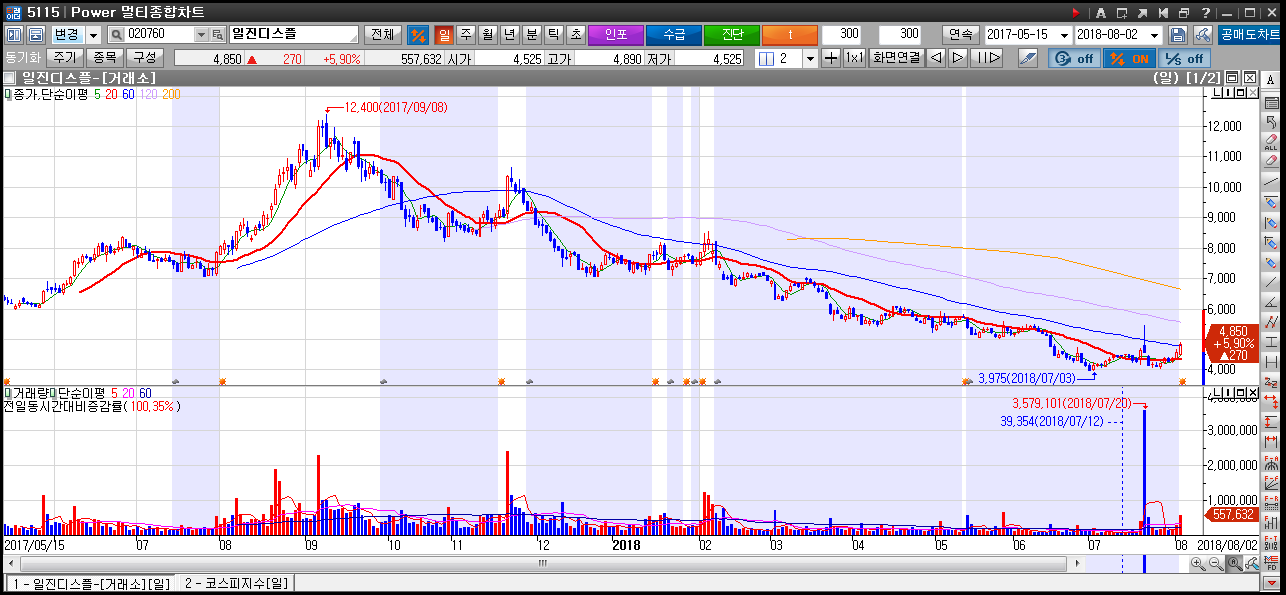The width and height of the screenshot is (1286, 595).
Task: Click the first layout icon next to 변경
Action: tap(14, 34)
